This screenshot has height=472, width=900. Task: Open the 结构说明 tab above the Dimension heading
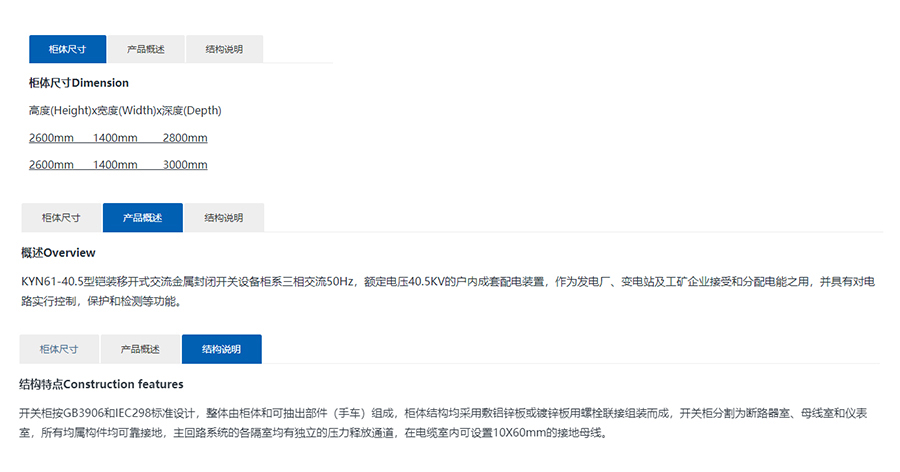pos(224,49)
